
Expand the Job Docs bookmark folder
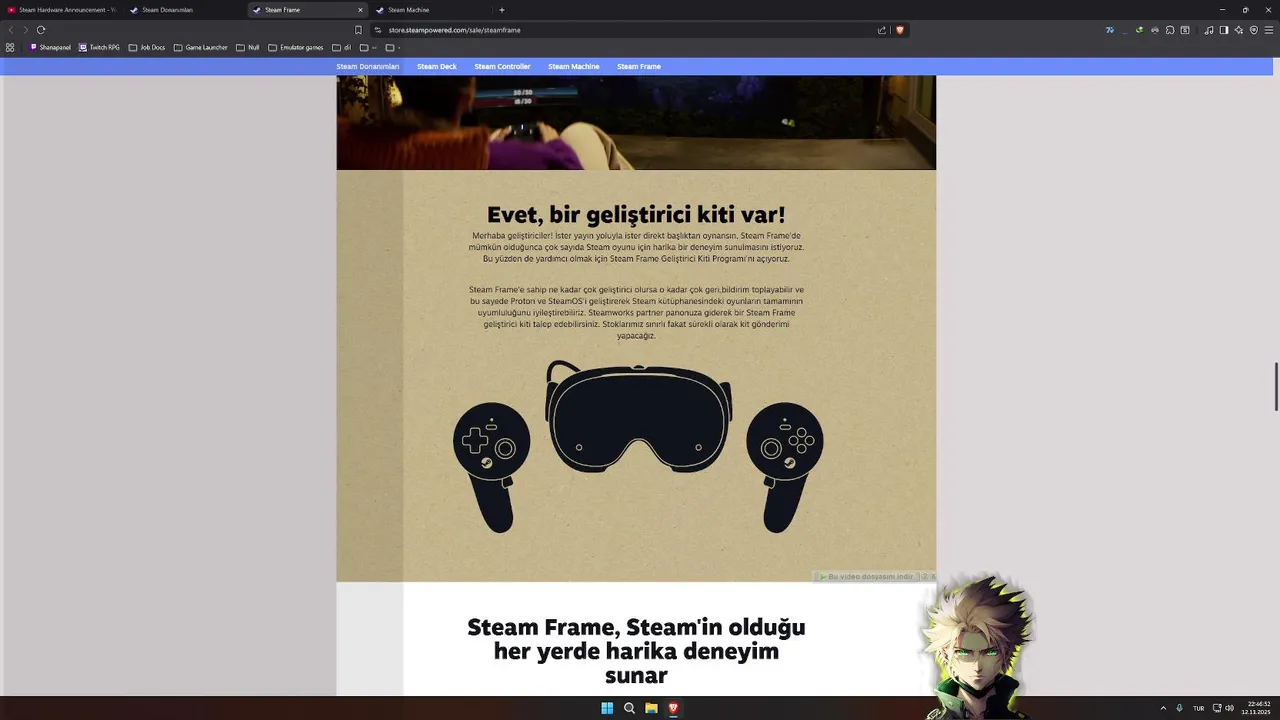coord(147,47)
